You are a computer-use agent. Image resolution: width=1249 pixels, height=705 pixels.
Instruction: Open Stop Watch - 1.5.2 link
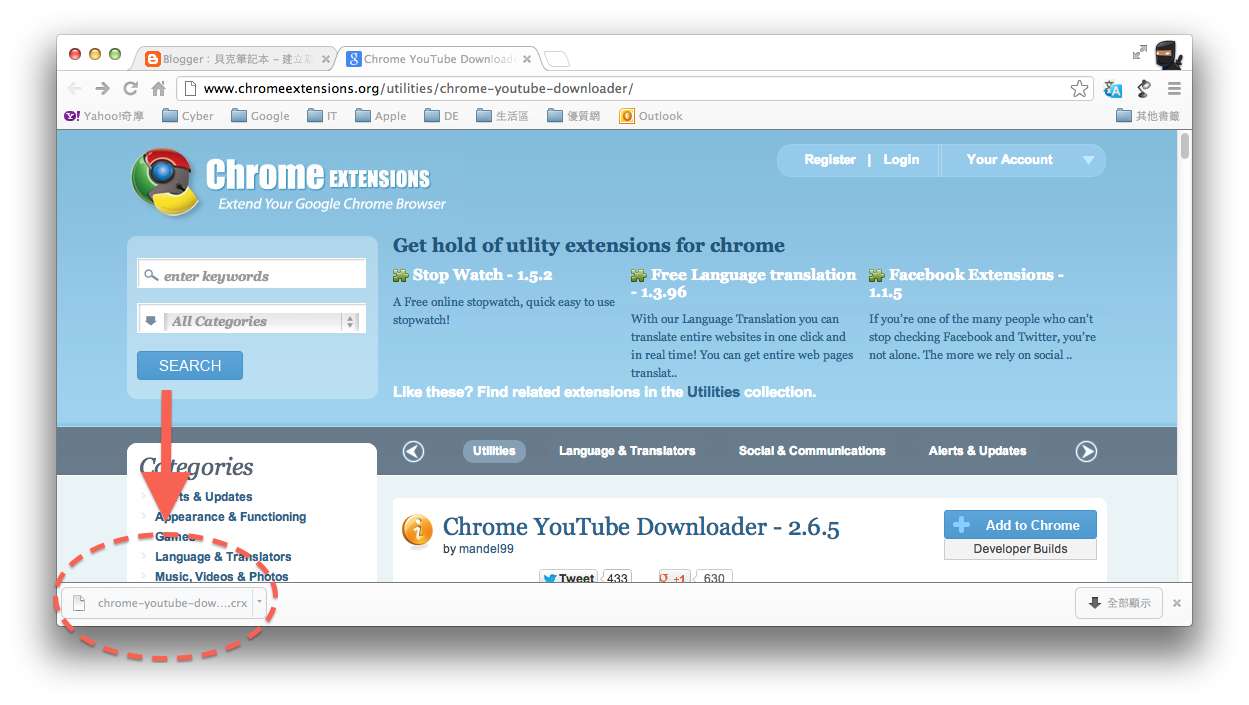coord(482,275)
